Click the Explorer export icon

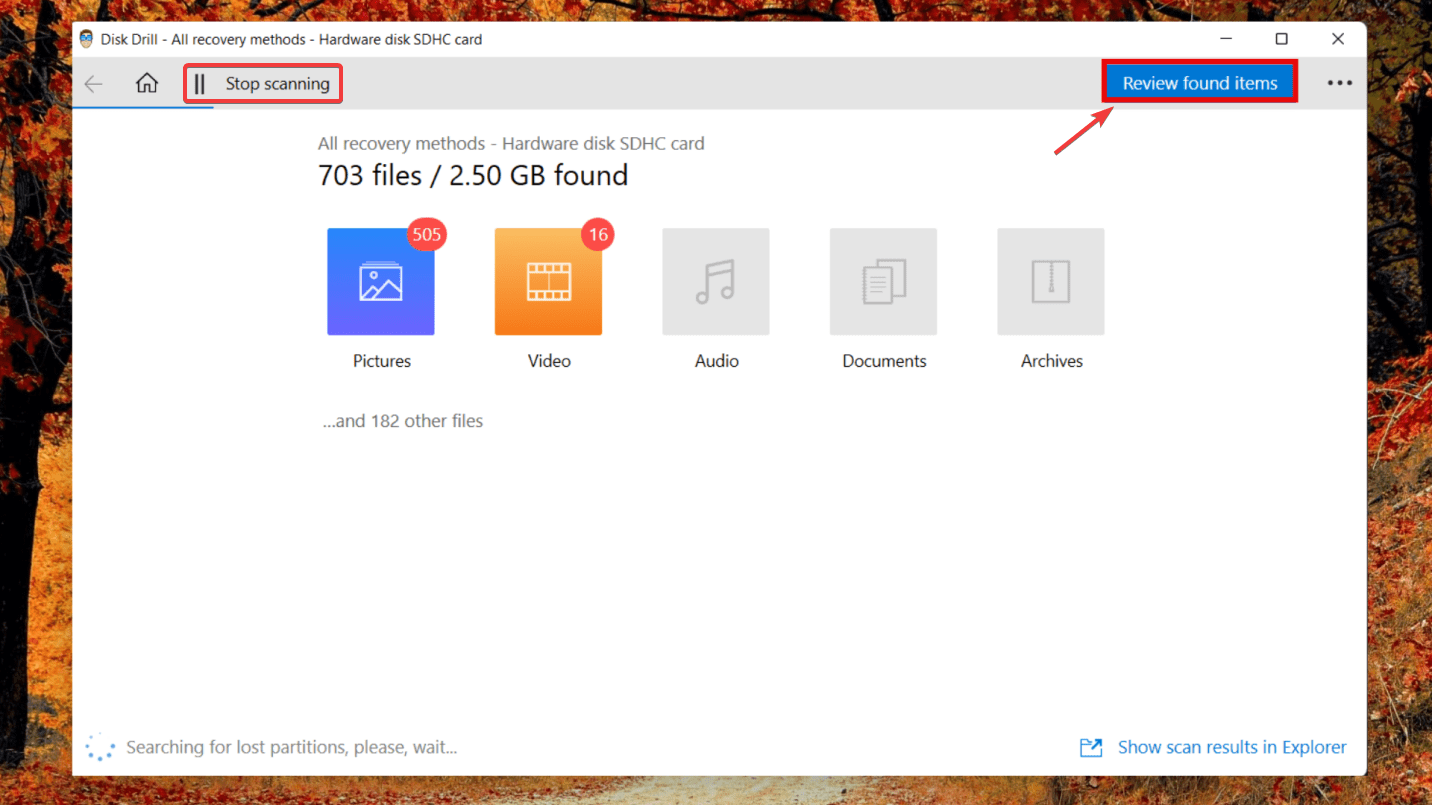tap(1091, 747)
